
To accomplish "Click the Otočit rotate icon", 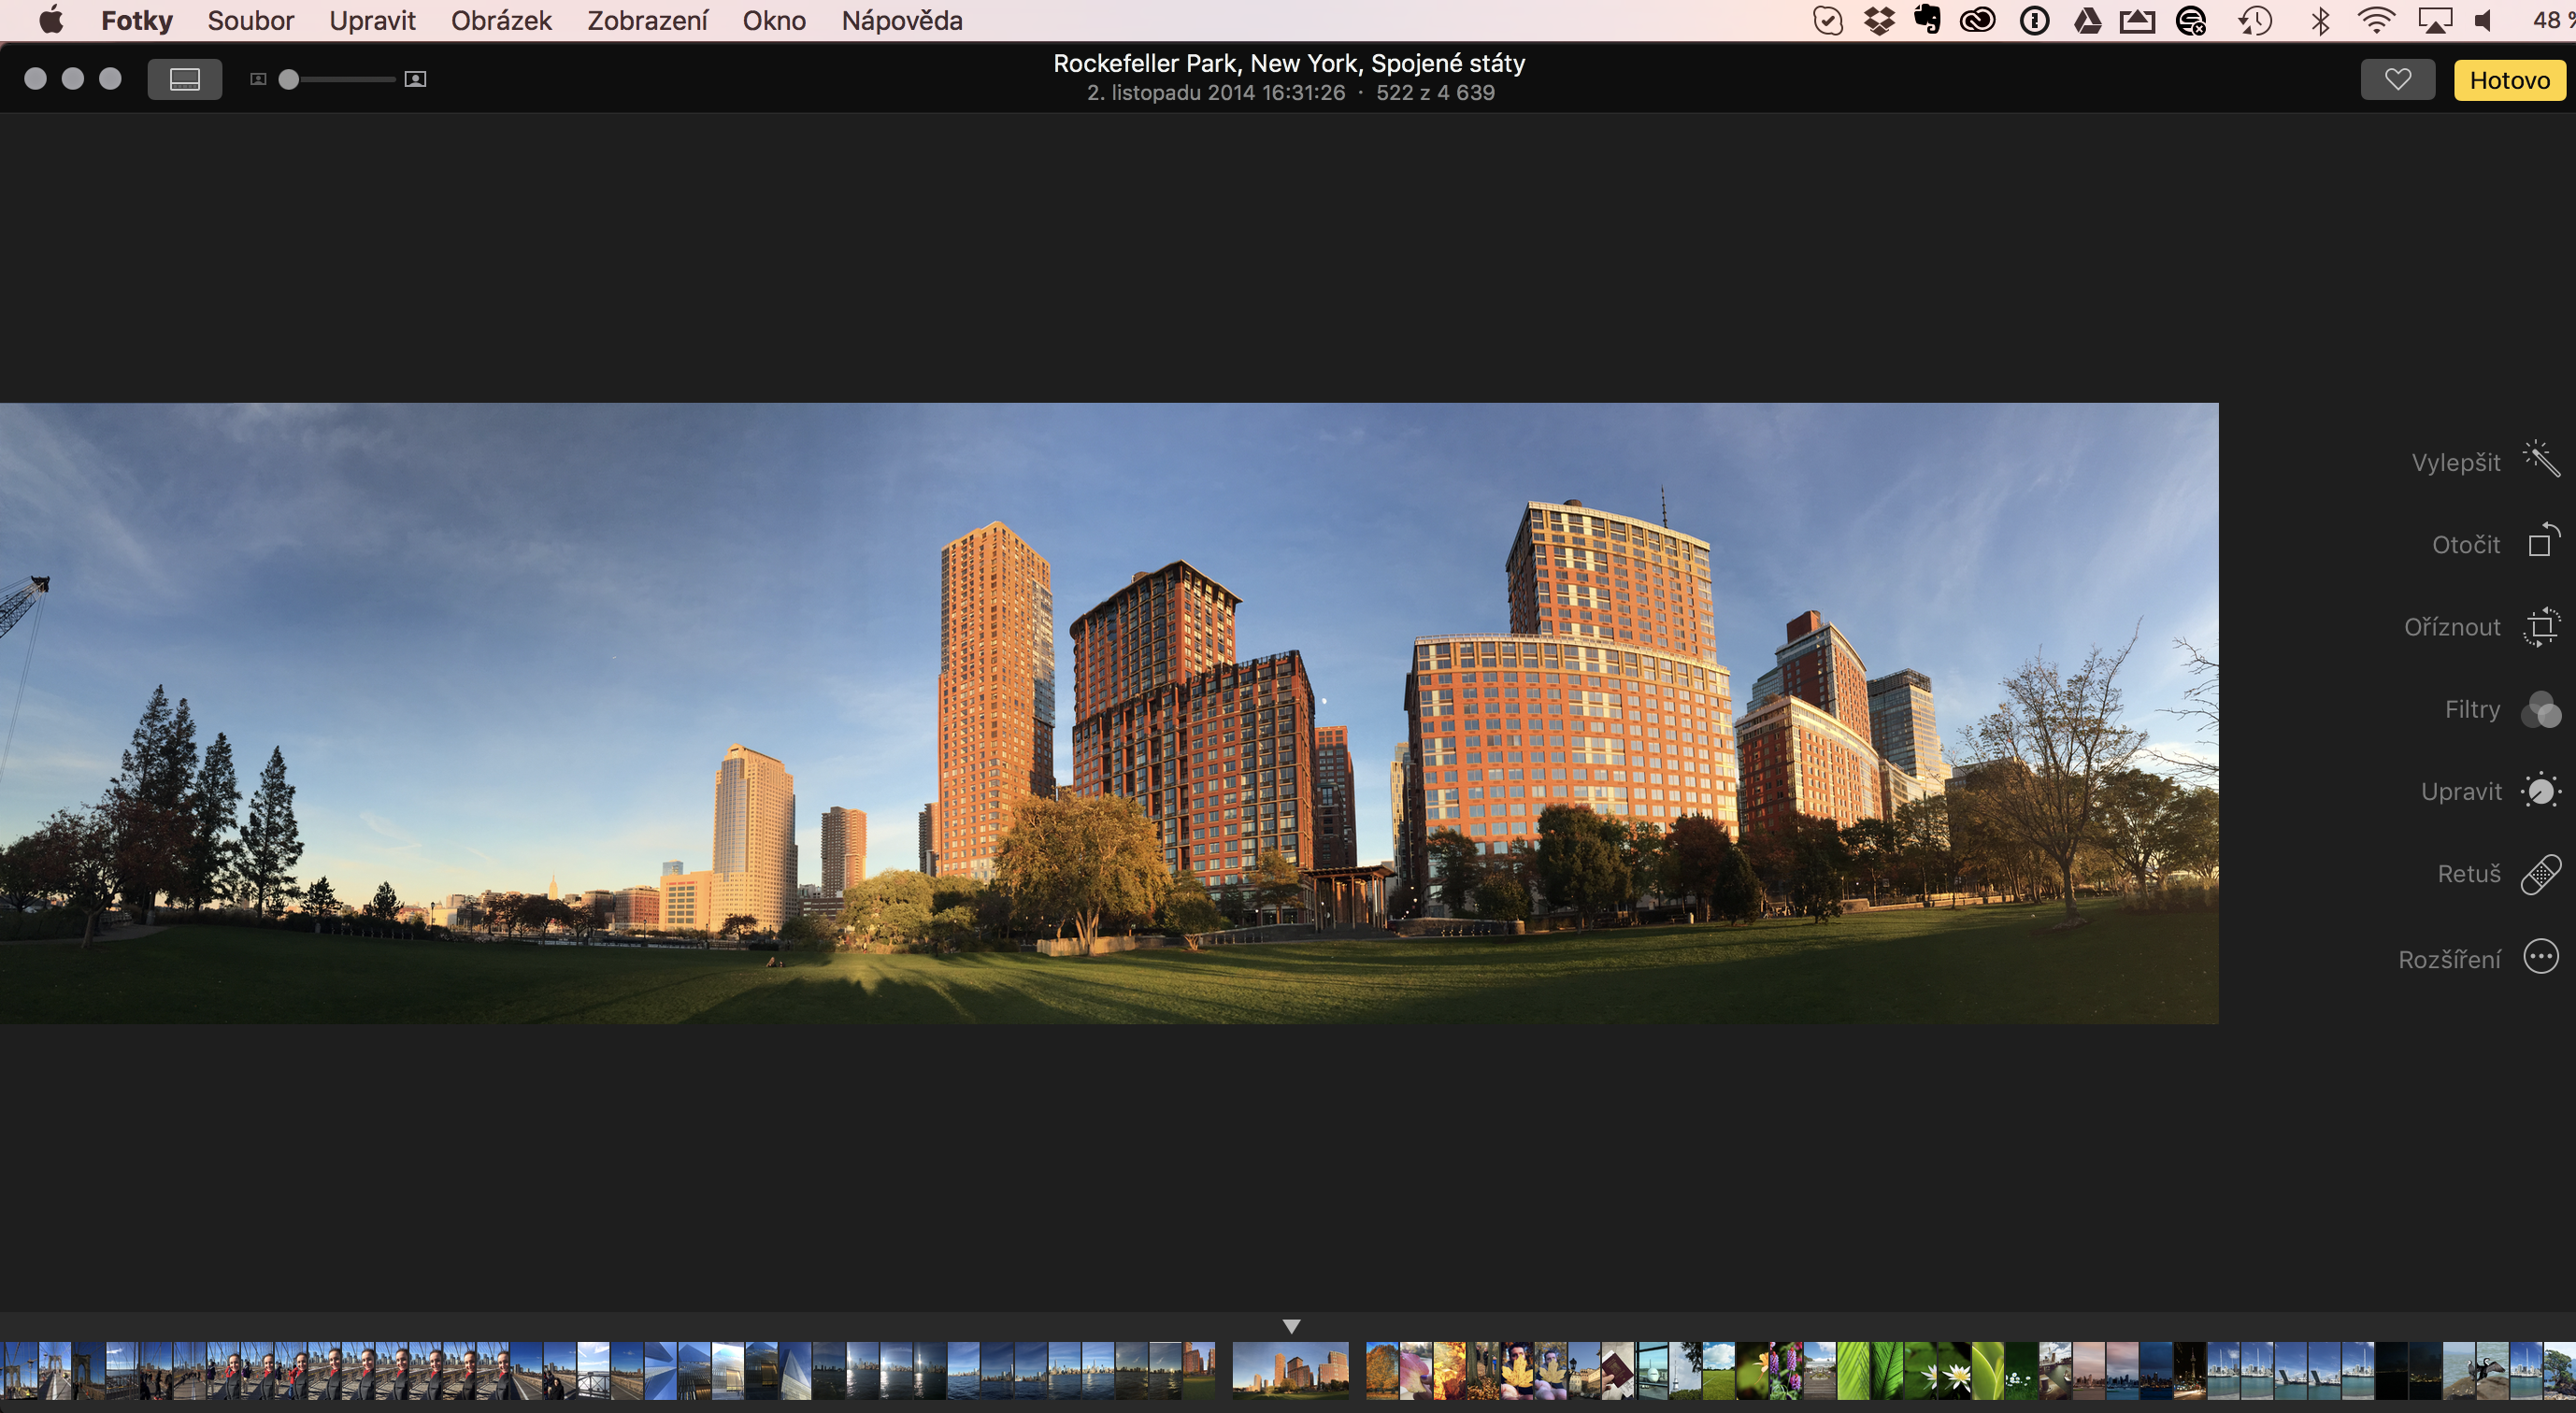I will pyautogui.click(x=2541, y=541).
